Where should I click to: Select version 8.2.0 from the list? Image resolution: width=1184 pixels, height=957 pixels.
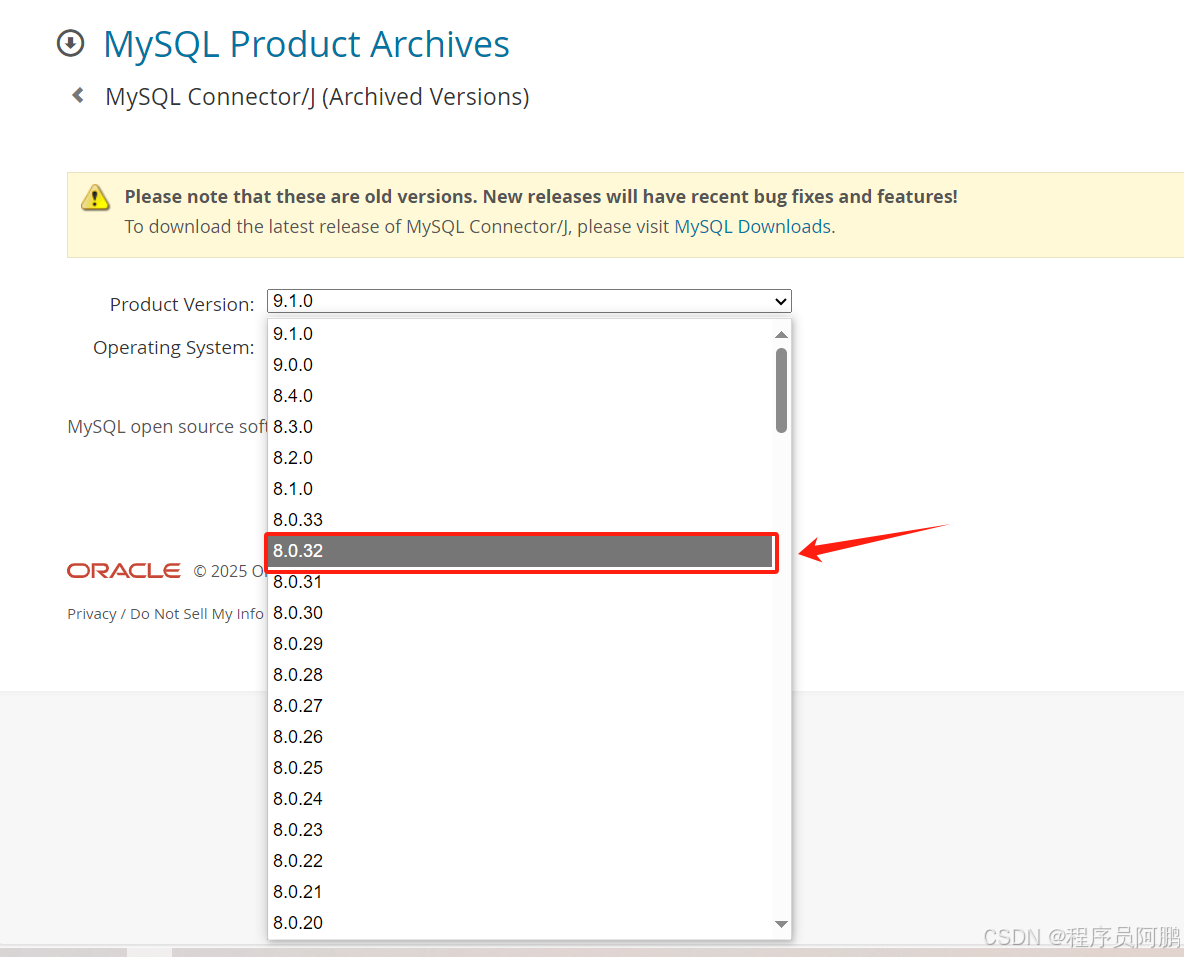click(x=521, y=458)
